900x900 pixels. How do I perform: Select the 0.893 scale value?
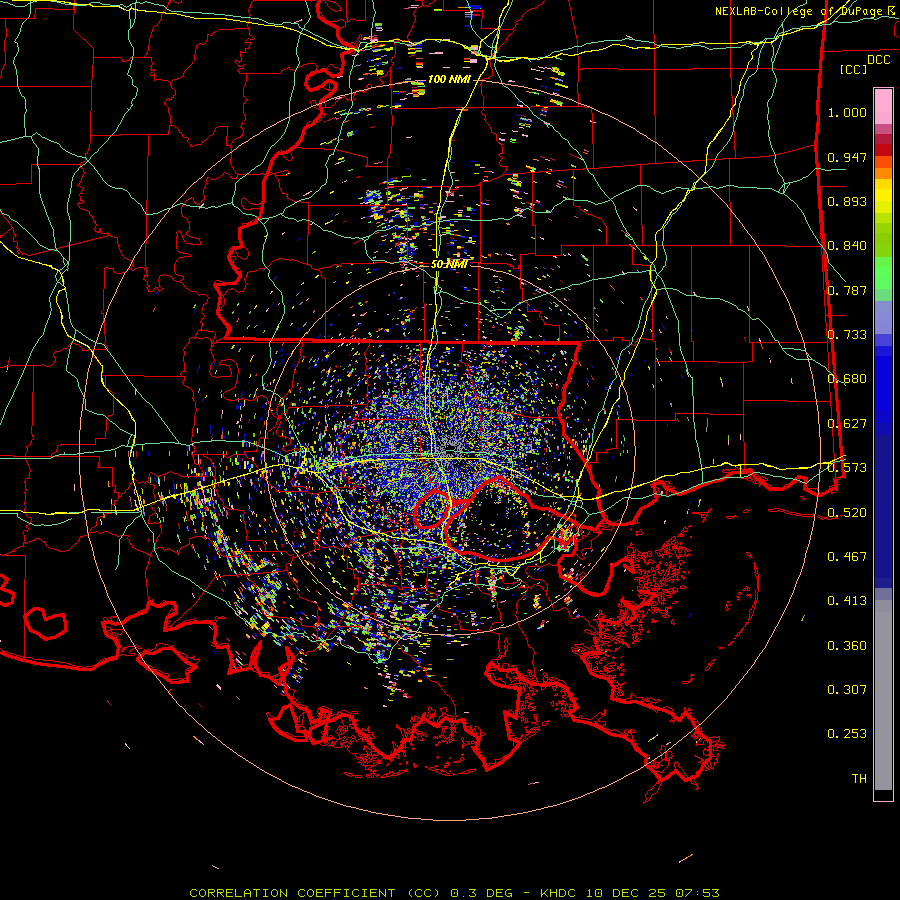point(847,201)
